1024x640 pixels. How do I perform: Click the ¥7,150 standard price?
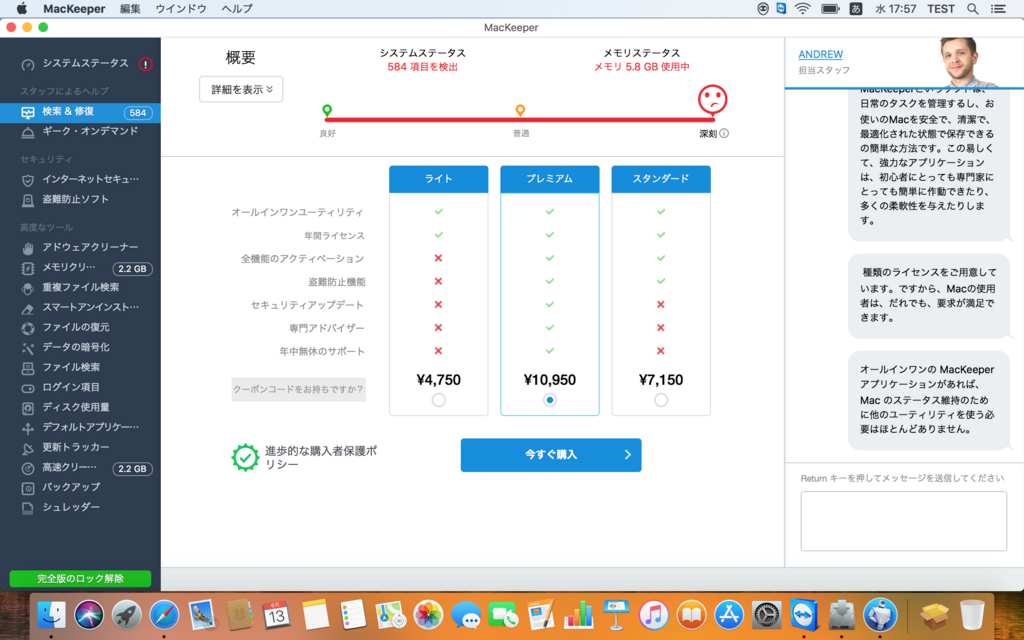[661, 379]
